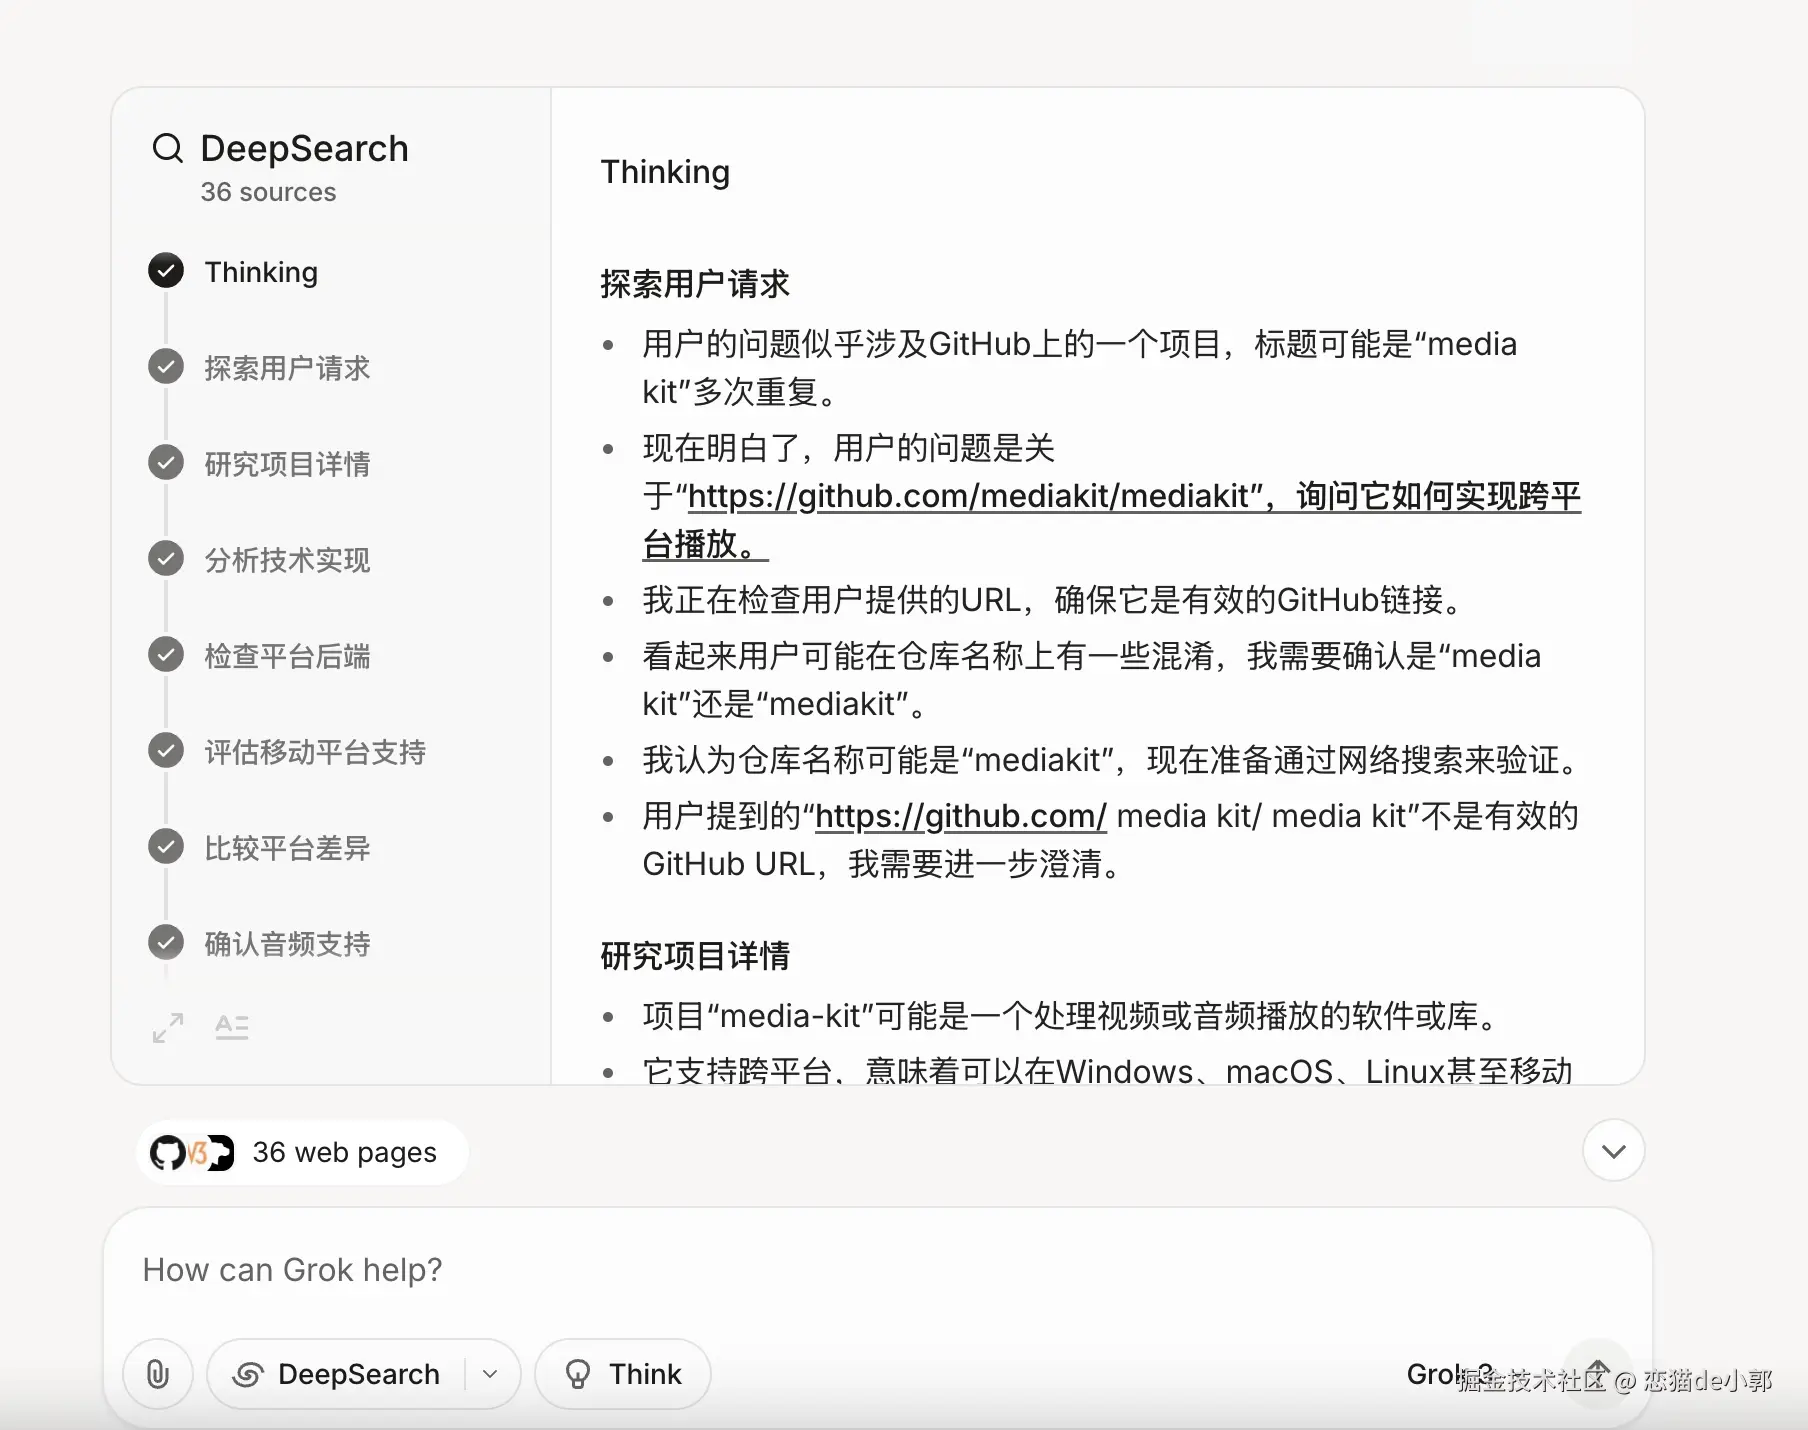This screenshot has height=1430, width=1808.
Task: Toggle the Think mode button
Action: [623, 1374]
